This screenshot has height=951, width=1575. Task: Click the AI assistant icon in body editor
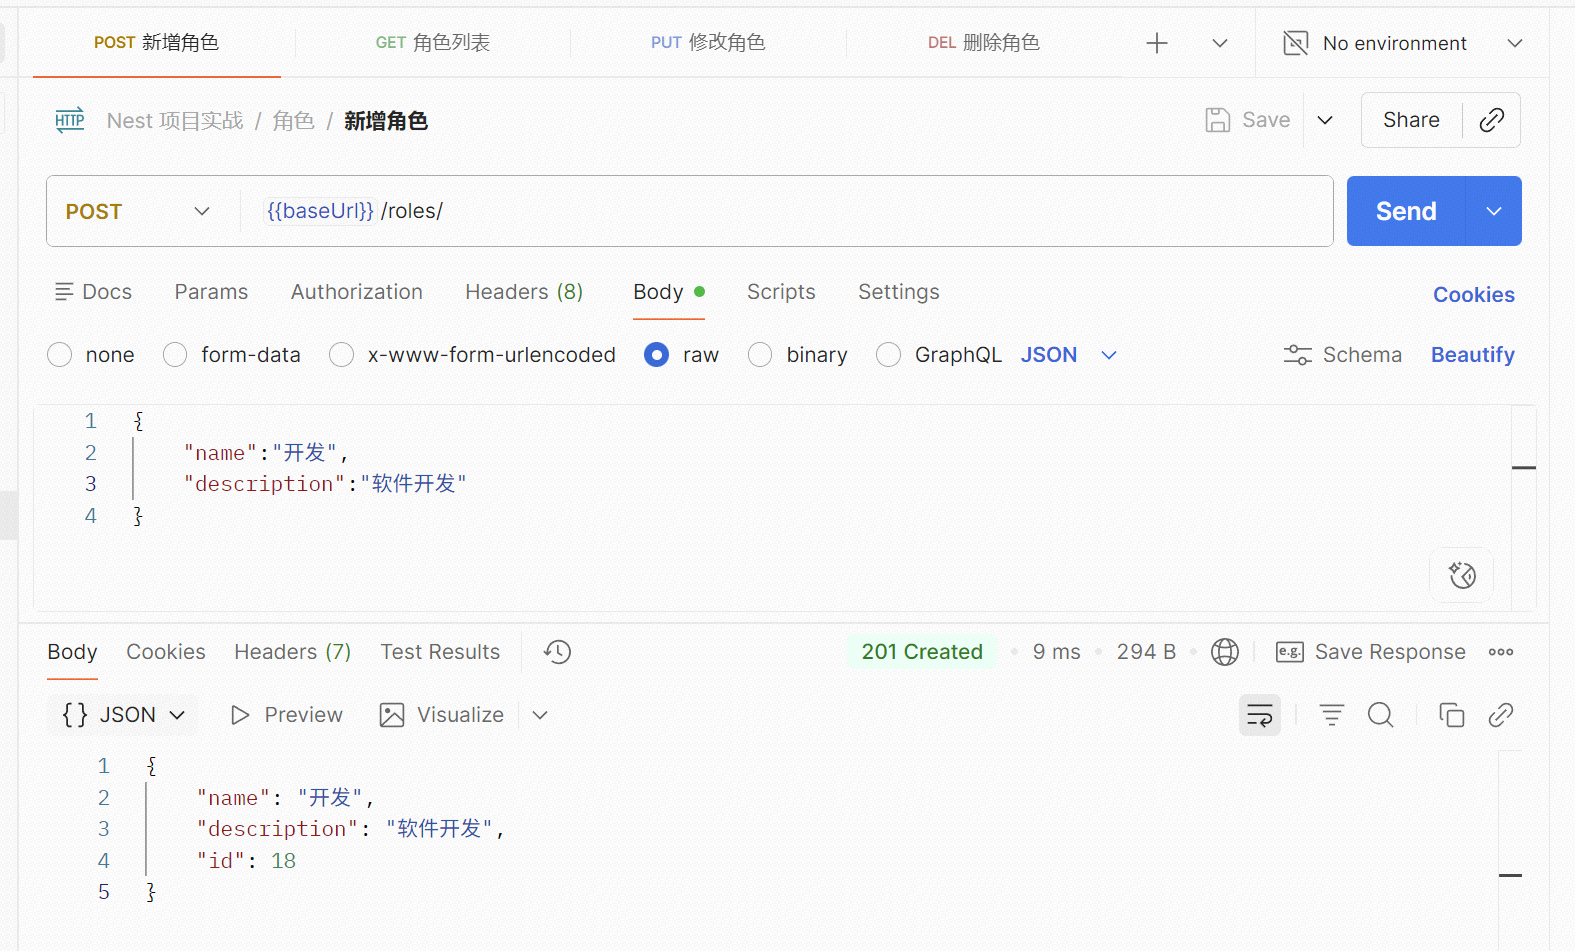click(x=1462, y=575)
